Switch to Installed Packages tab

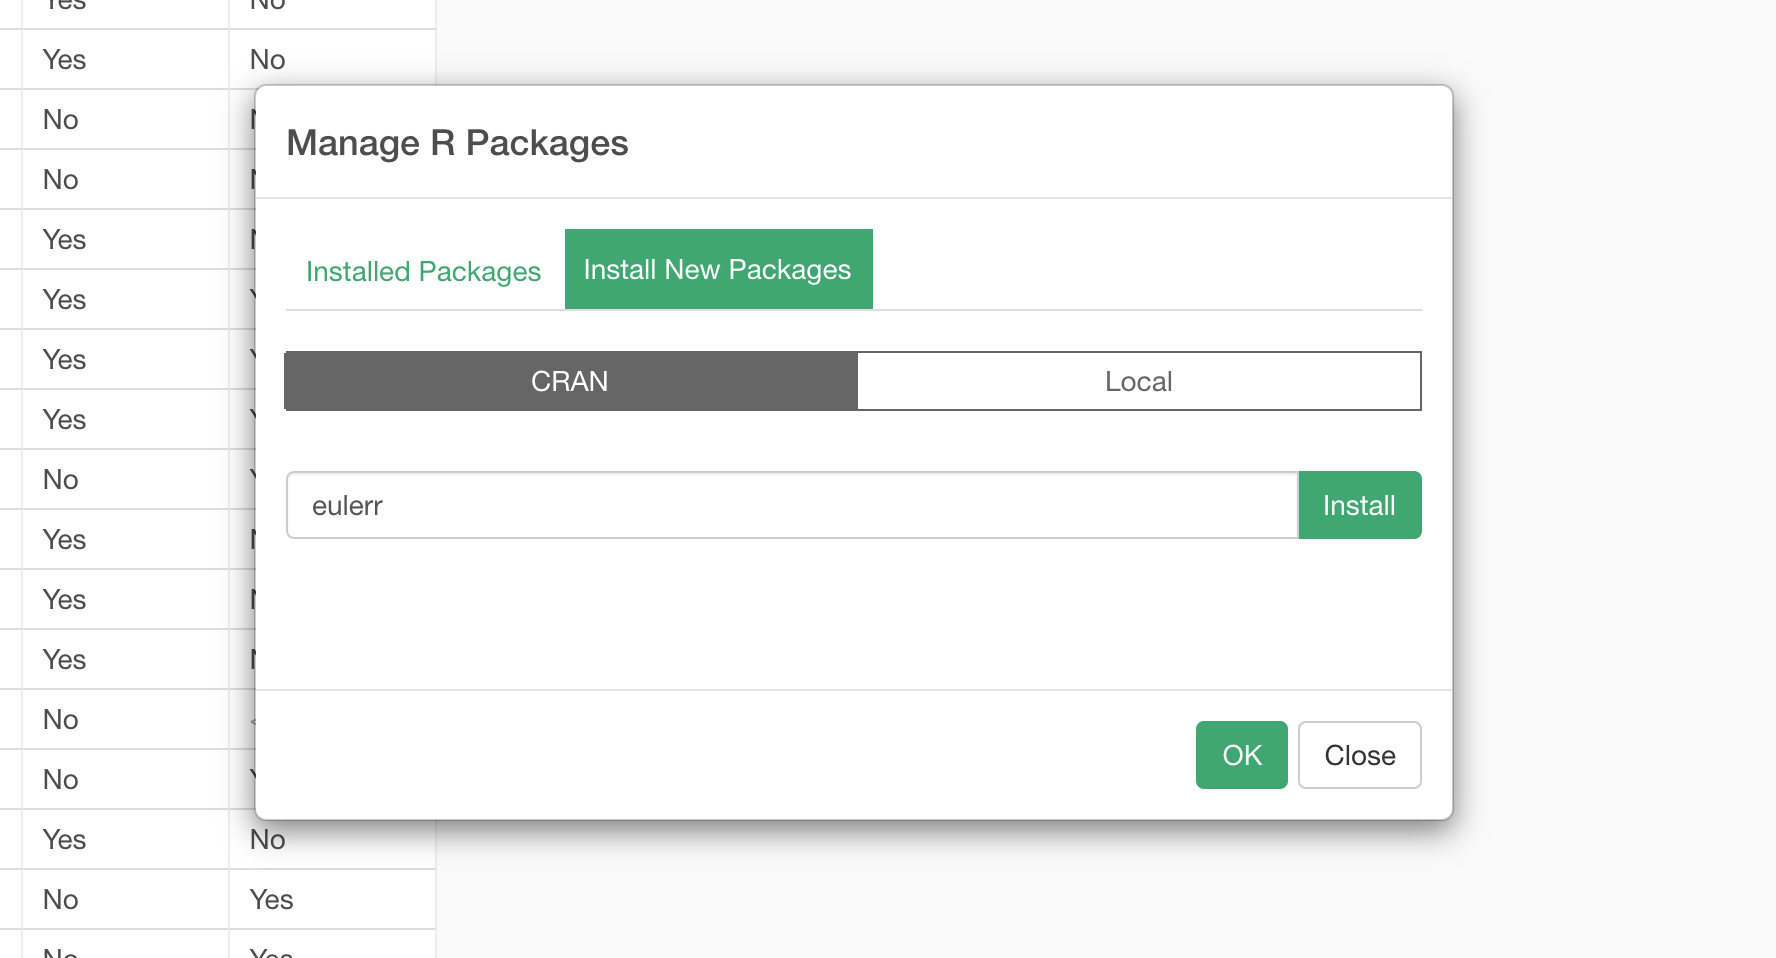pos(423,271)
